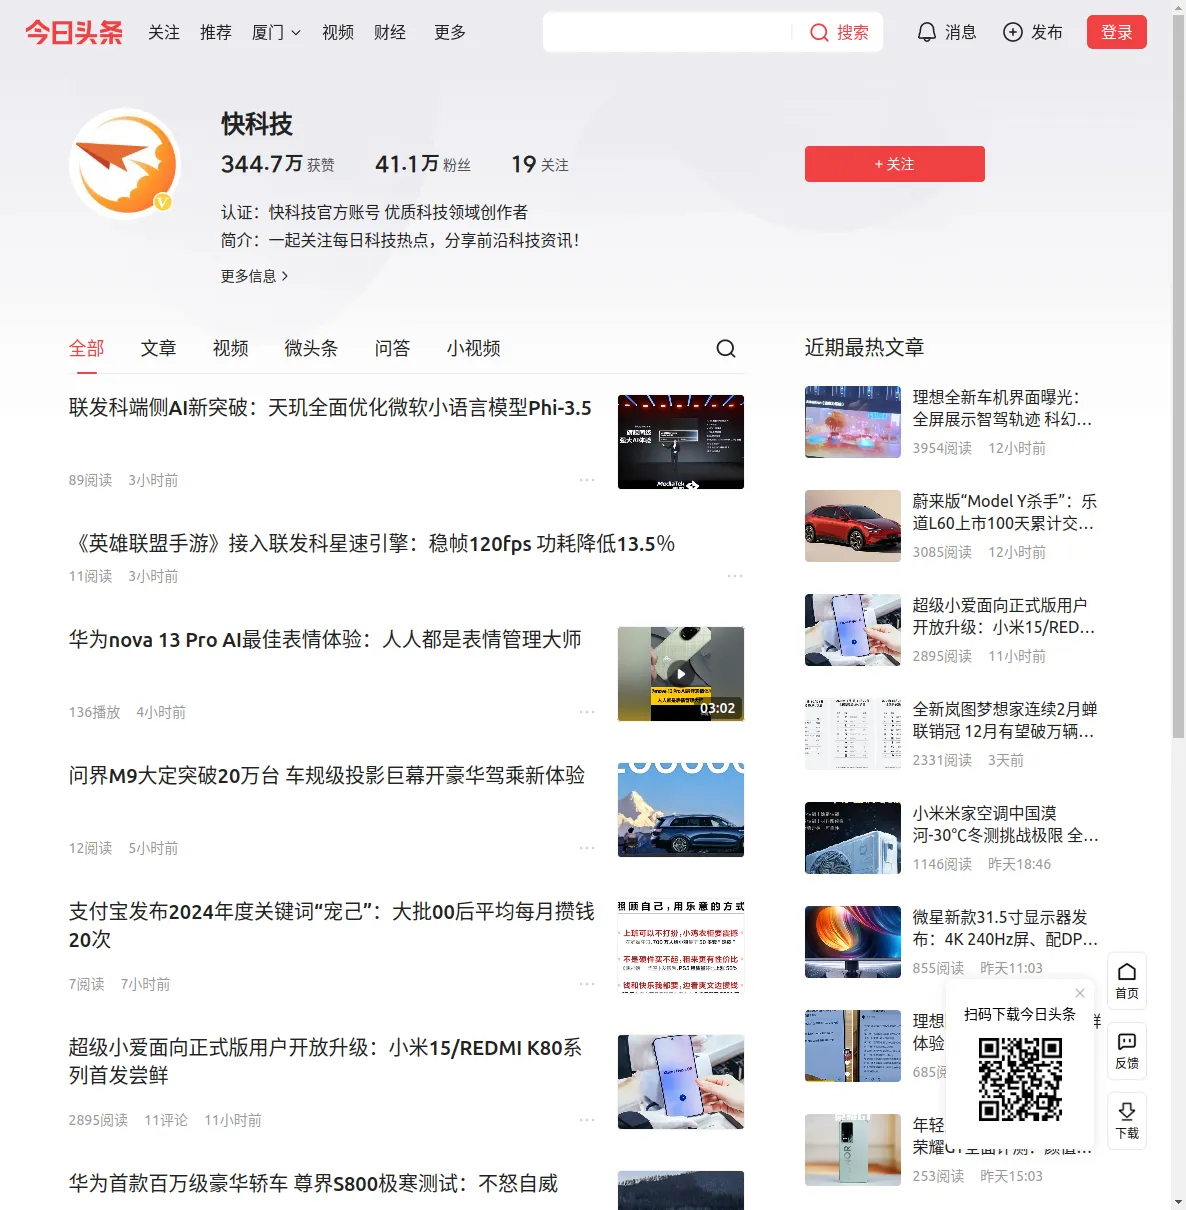This screenshot has height=1210, width=1186.
Task: Open 反馈 feedback floating icon
Action: coord(1127,1051)
